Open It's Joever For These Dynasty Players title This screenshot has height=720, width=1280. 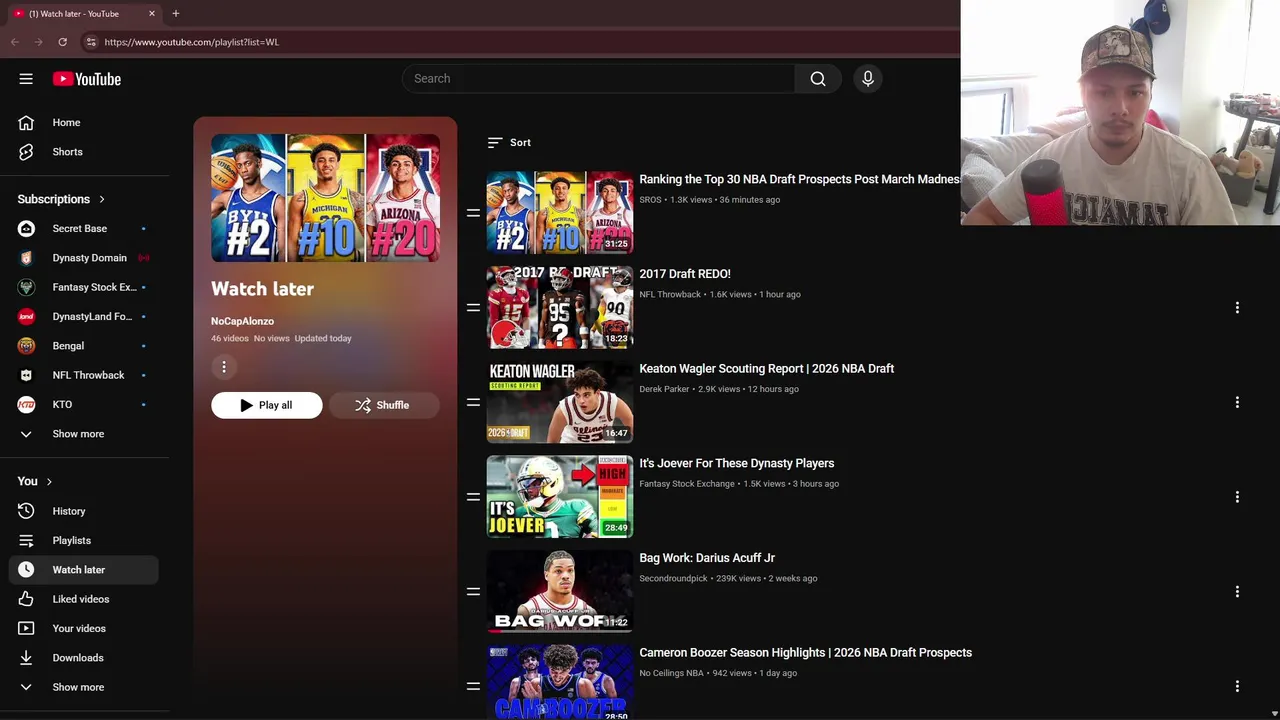pyautogui.click(x=737, y=463)
